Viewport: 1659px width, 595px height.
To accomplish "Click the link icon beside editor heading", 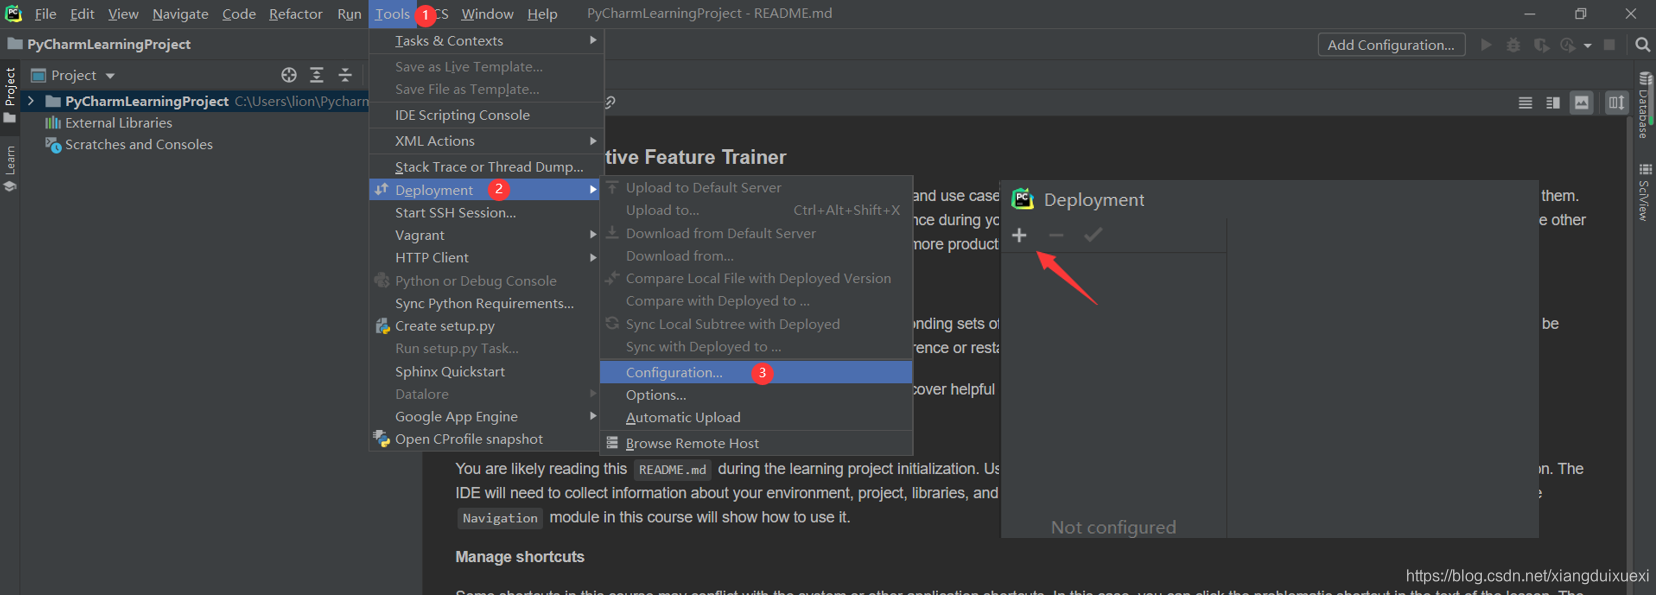I will [610, 102].
